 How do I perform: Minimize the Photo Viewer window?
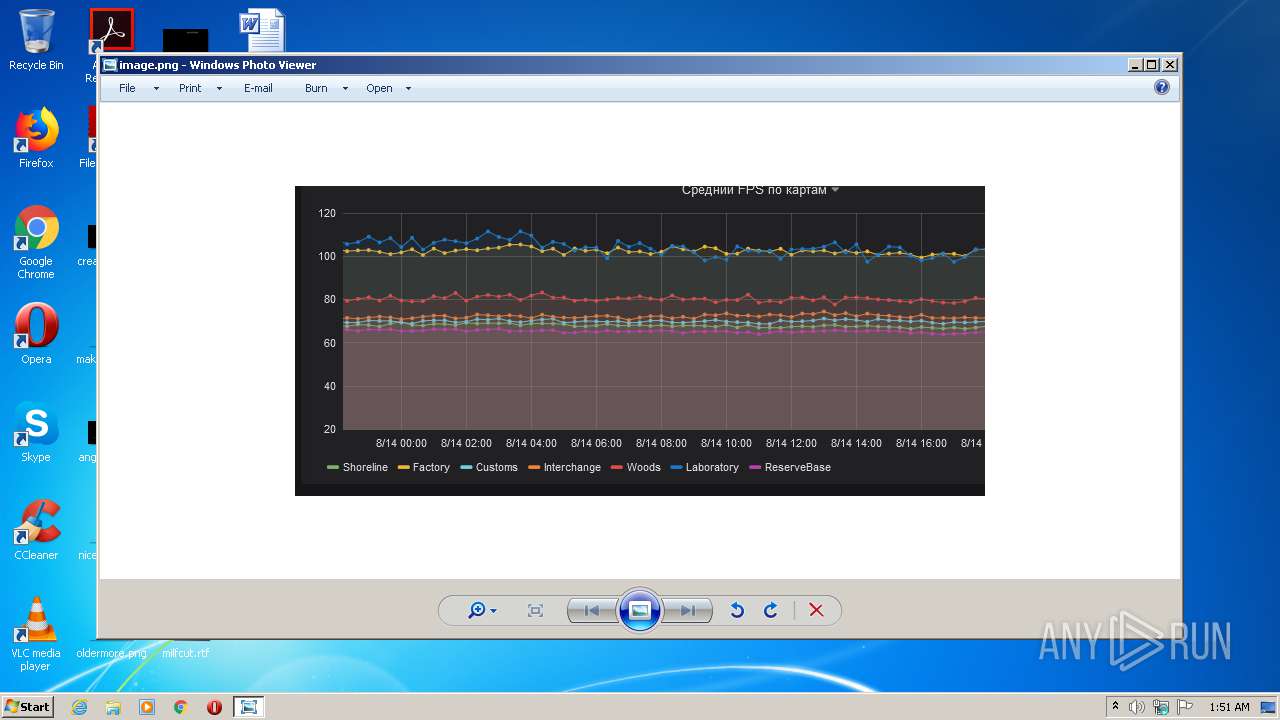pyautogui.click(x=1135, y=64)
